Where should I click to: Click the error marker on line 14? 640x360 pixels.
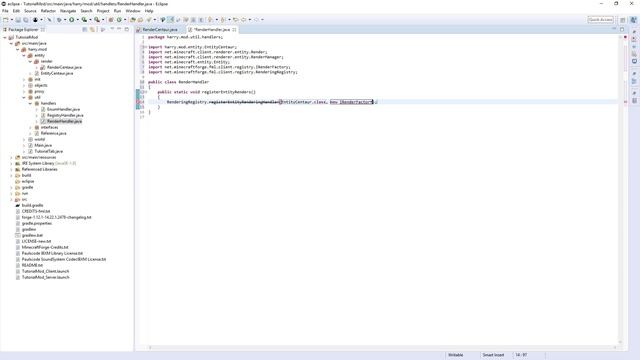pyautogui.click(x=138, y=102)
